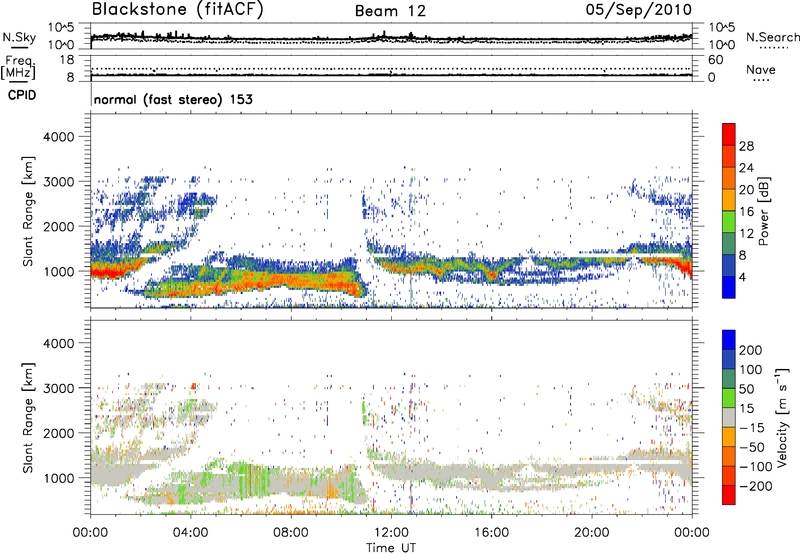800x554 pixels.
Task: Select the 20 value on power colorbar
Action: click(x=746, y=190)
